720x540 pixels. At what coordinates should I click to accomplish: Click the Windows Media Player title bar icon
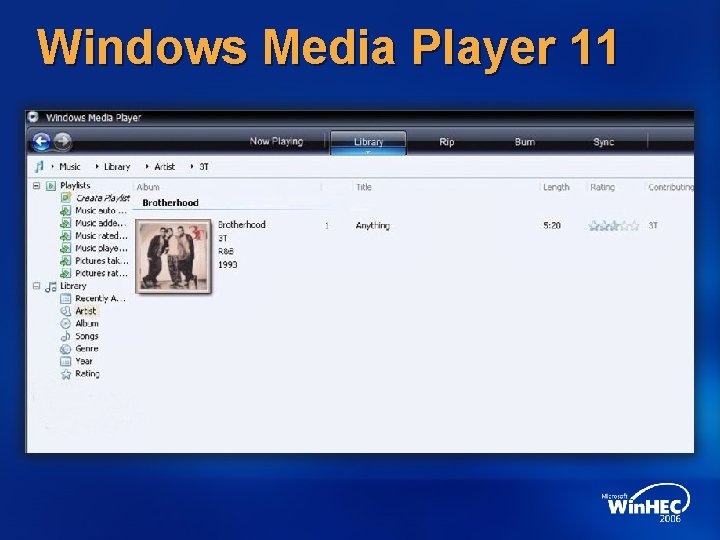(x=33, y=117)
